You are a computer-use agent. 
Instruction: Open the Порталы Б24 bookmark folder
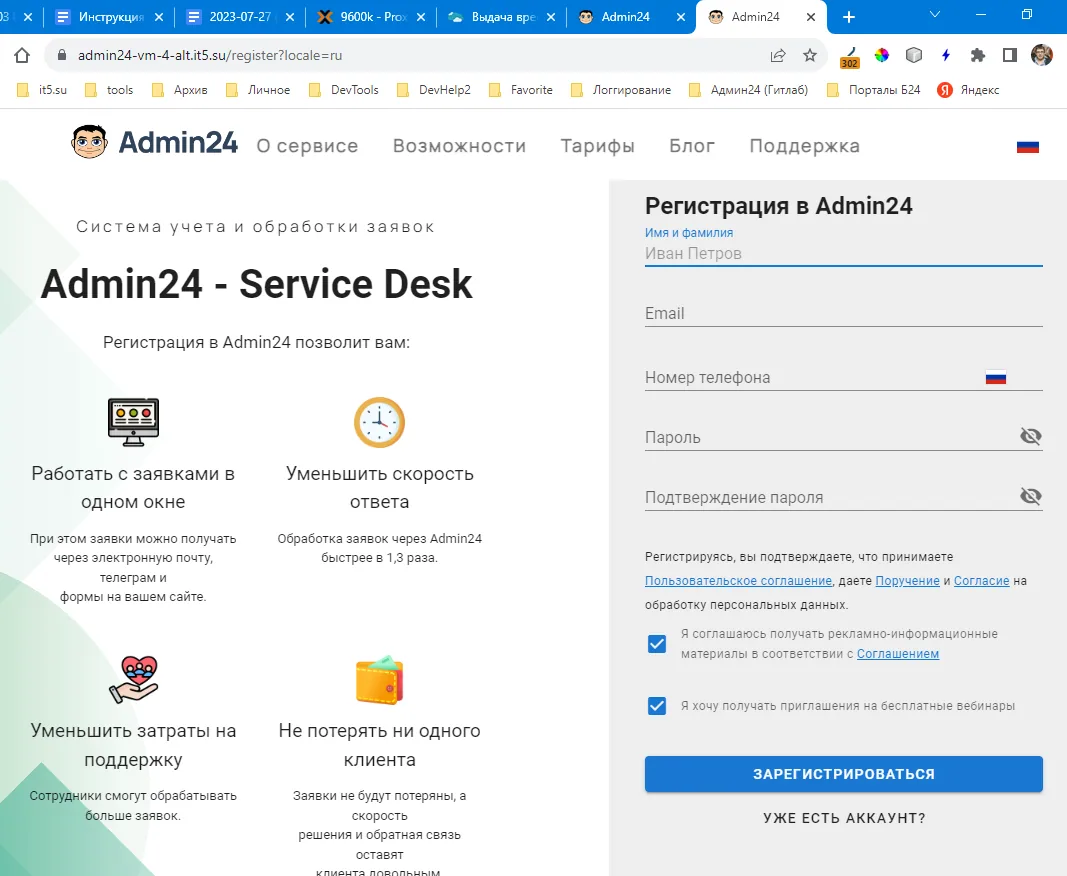[x=874, y=90]
